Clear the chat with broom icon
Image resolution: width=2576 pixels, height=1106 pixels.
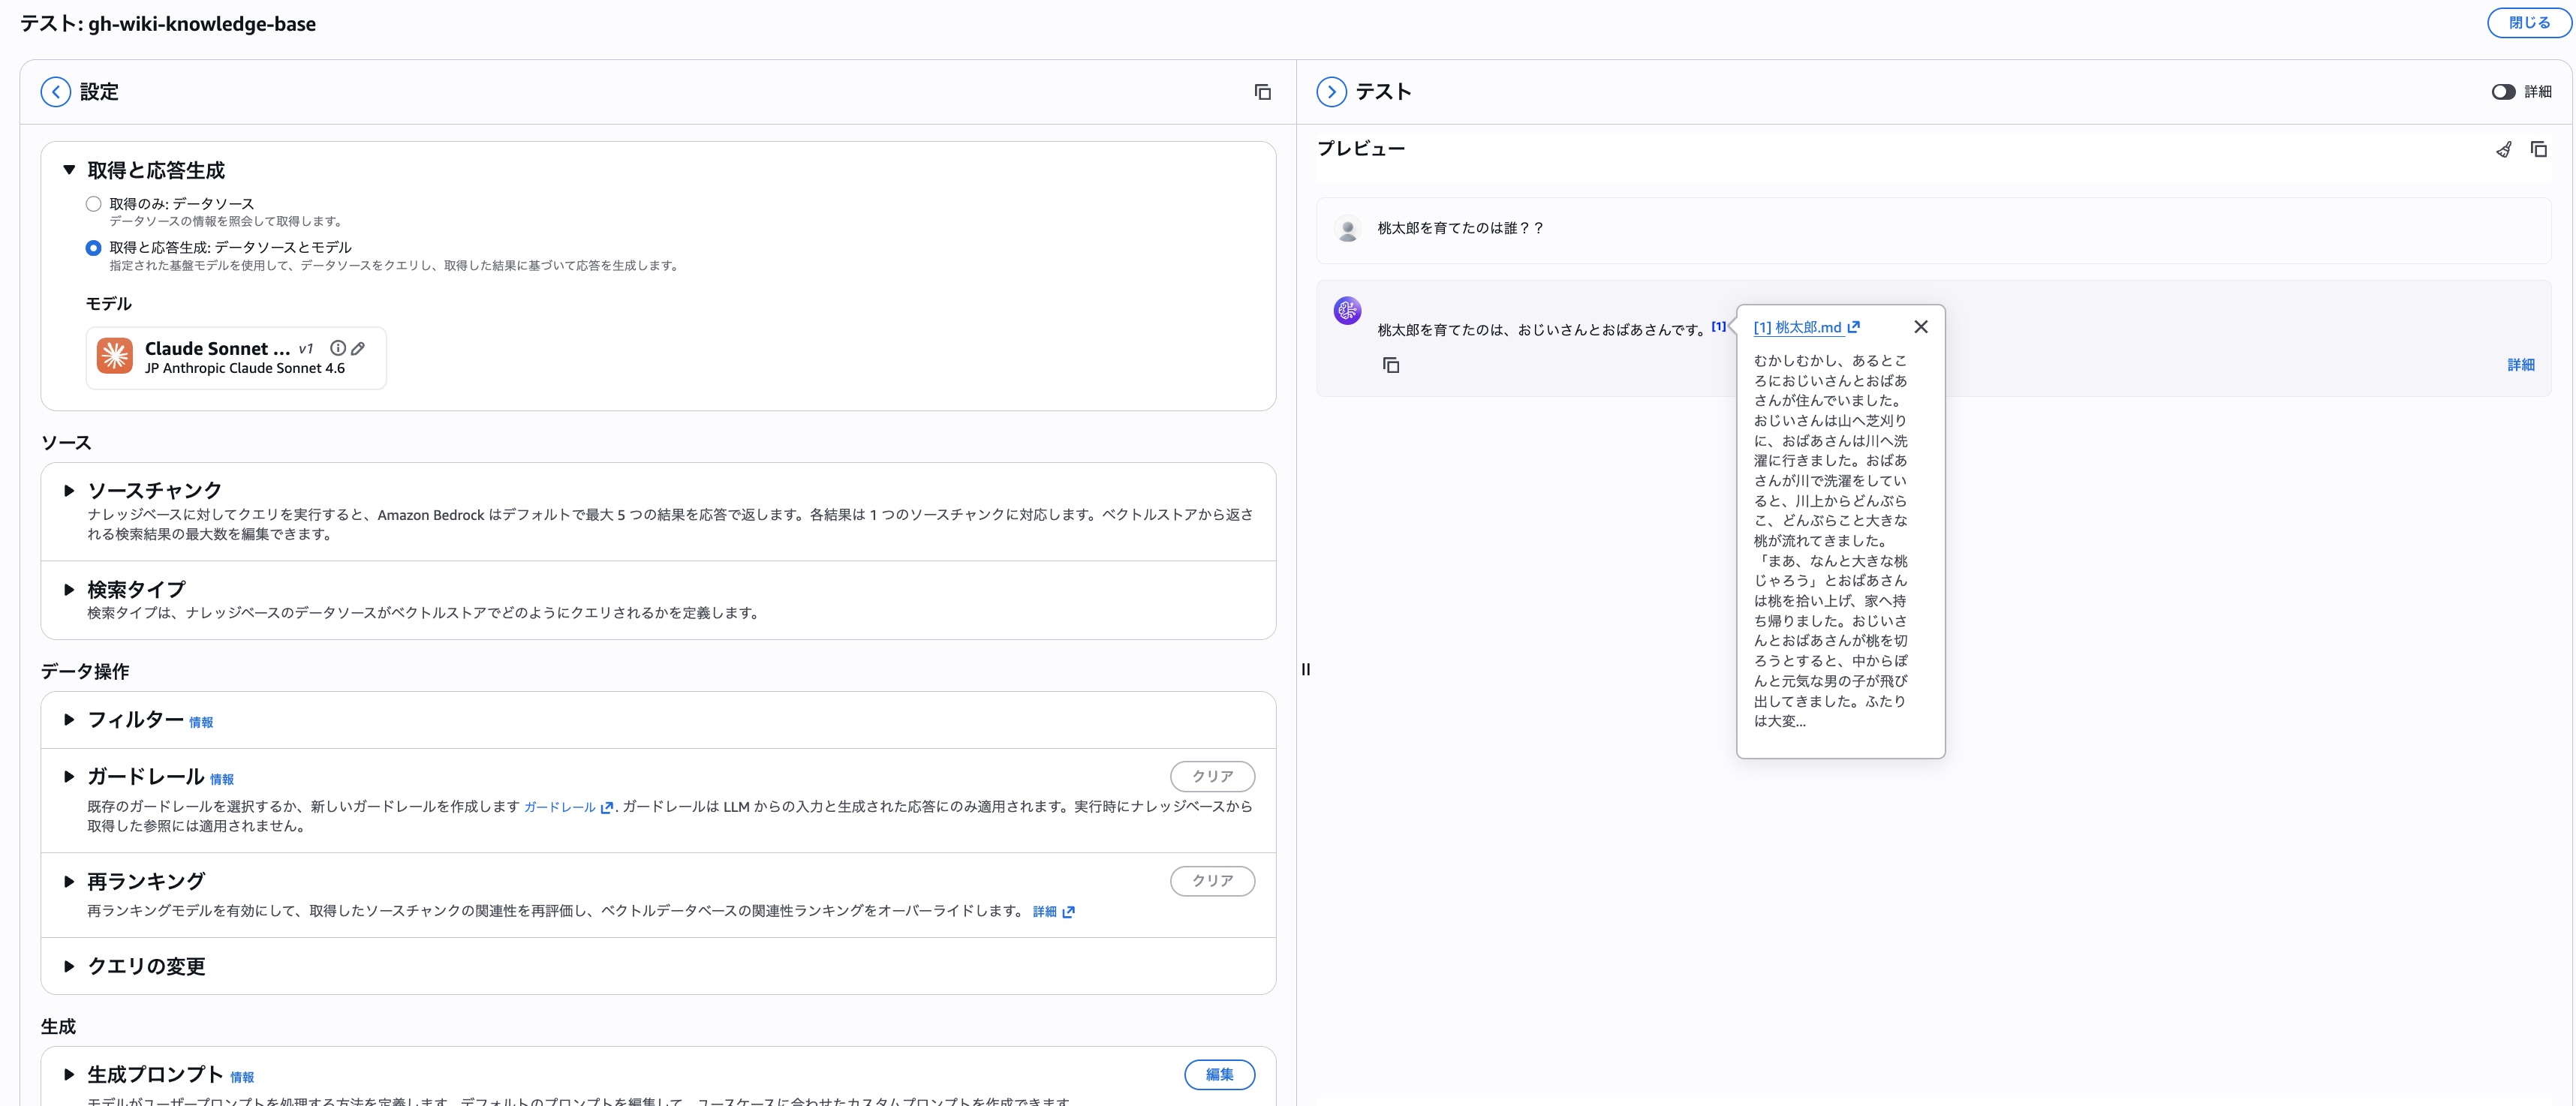tap(2503, 150)
